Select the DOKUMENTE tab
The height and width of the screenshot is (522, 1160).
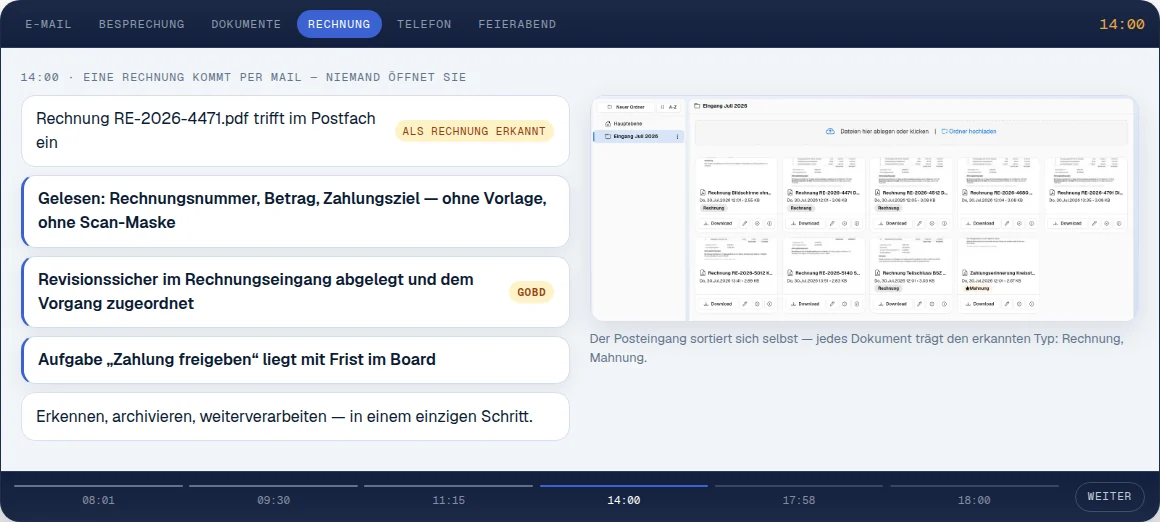pyautogui.click(x=246, y=24)
